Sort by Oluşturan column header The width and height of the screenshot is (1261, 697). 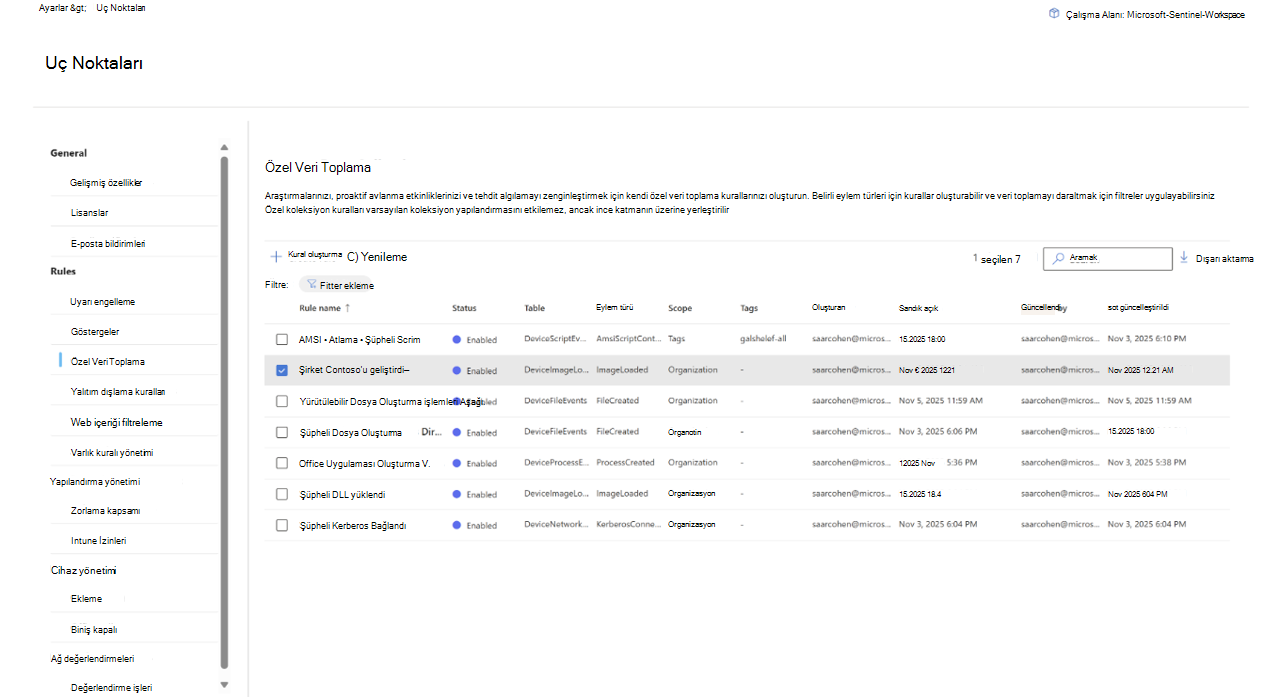[829, 307]
